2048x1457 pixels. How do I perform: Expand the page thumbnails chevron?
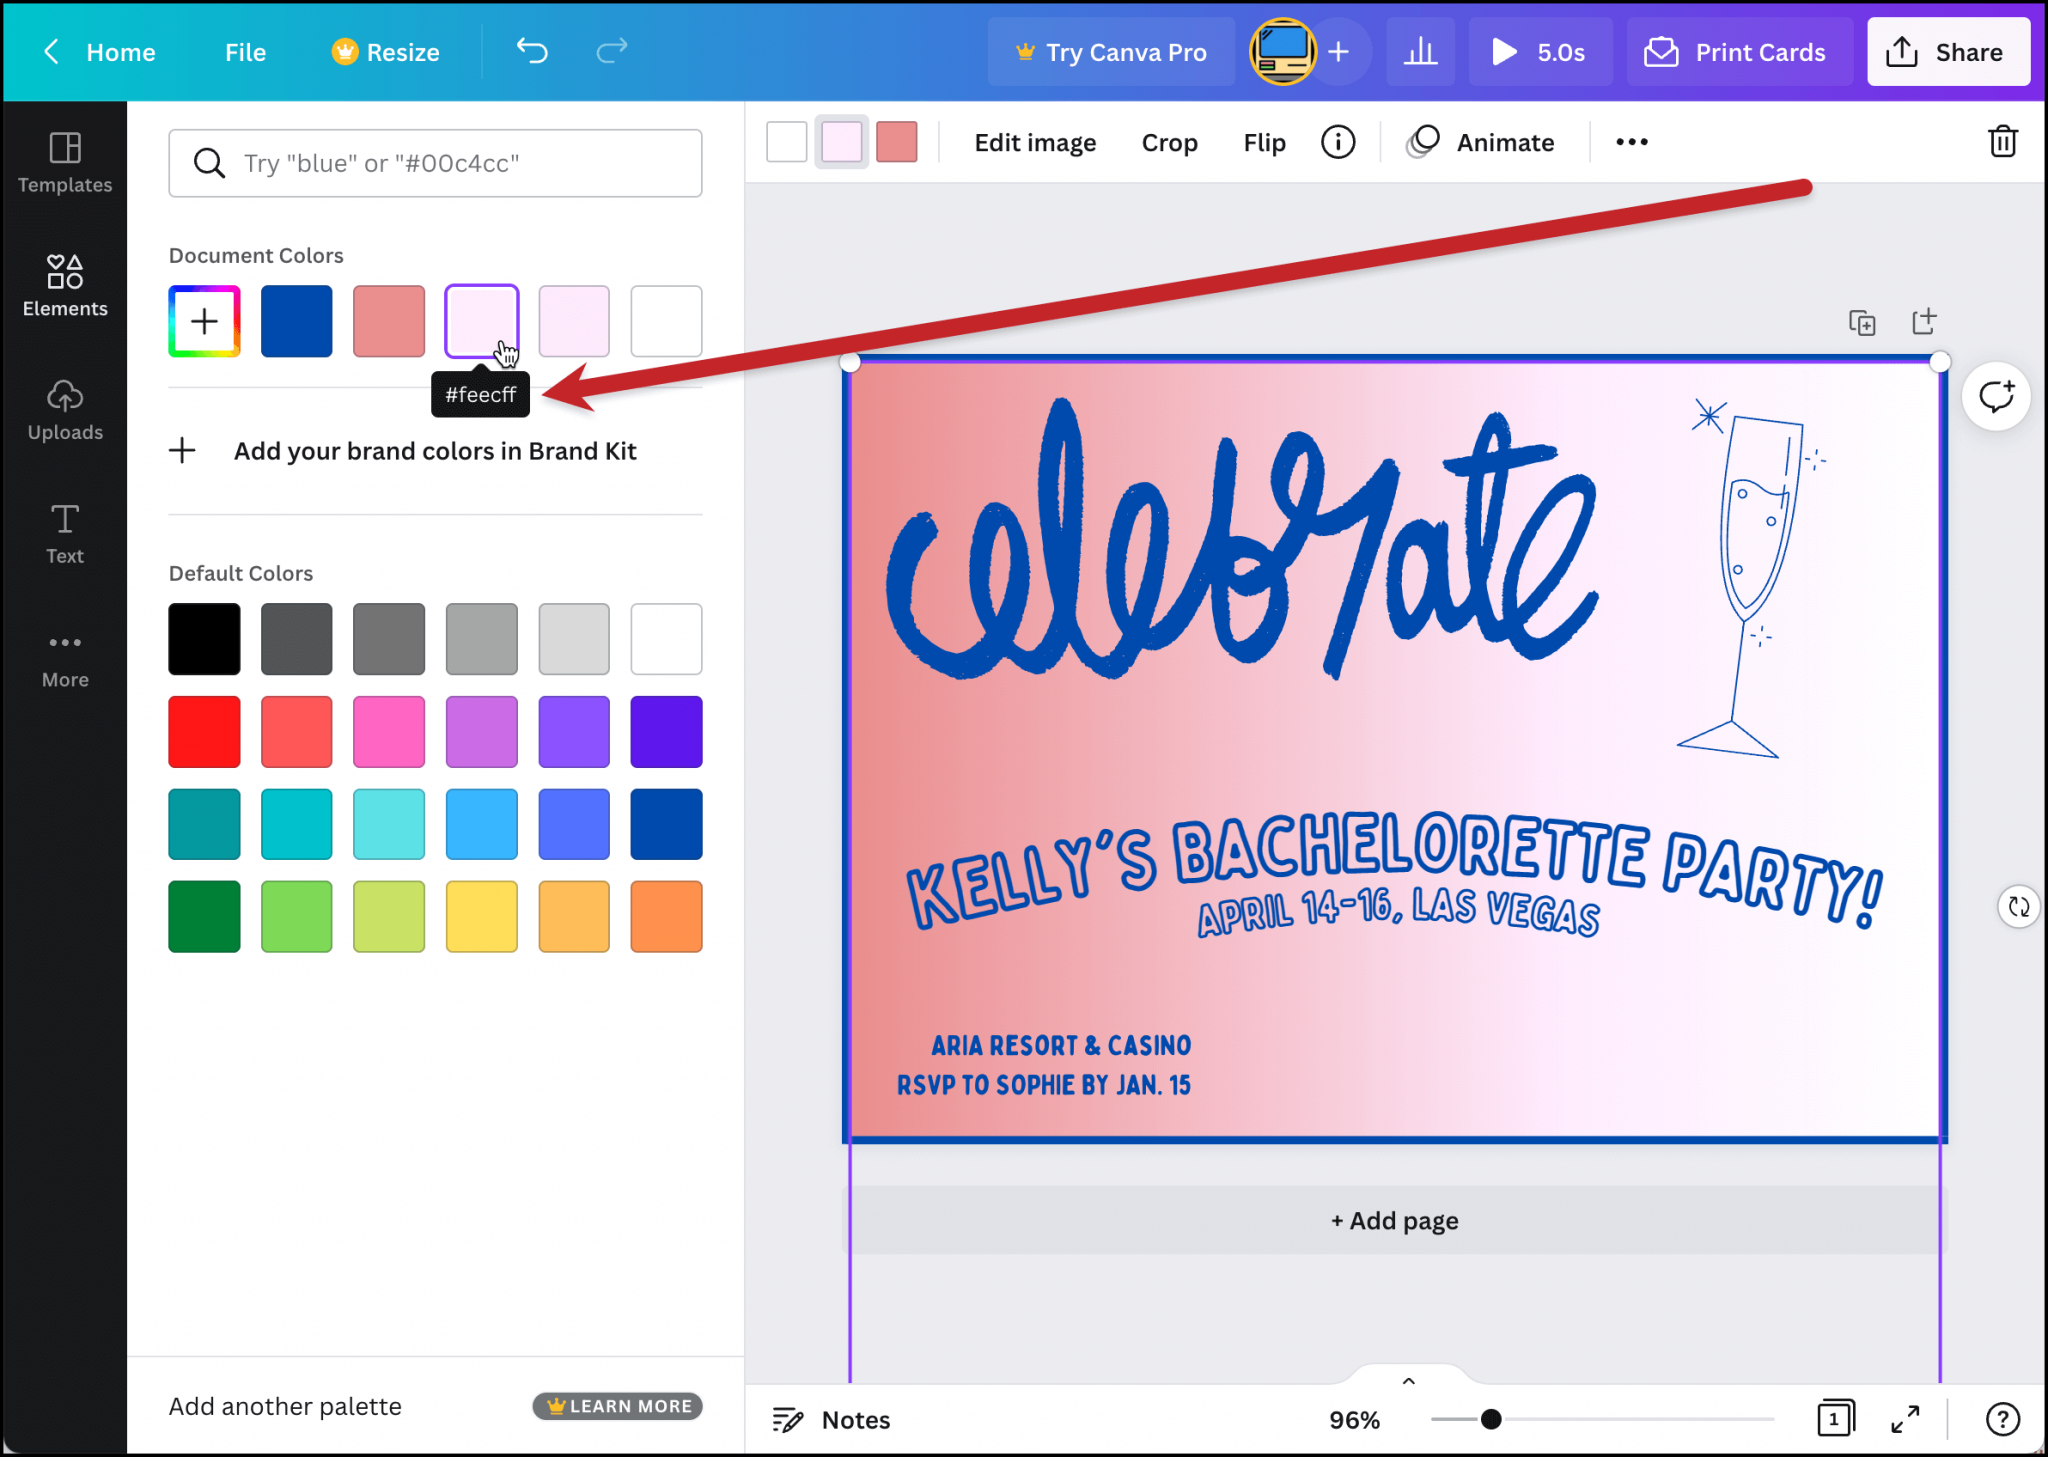click(1408, 1381)
